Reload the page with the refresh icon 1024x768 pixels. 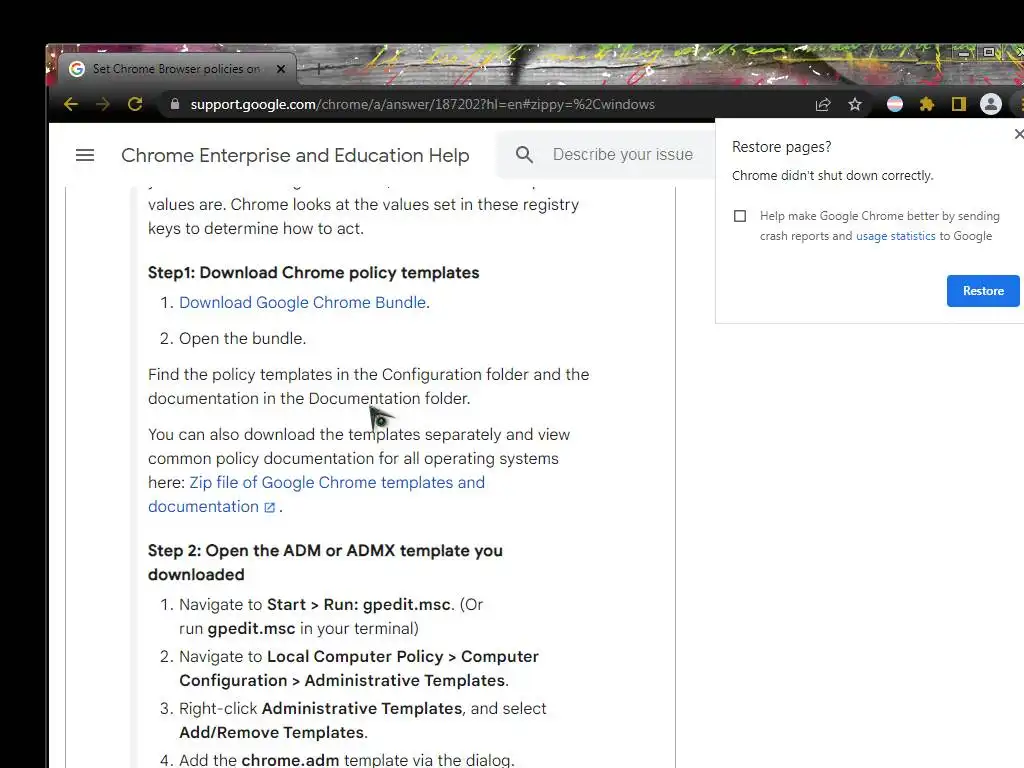coord(135,104)
